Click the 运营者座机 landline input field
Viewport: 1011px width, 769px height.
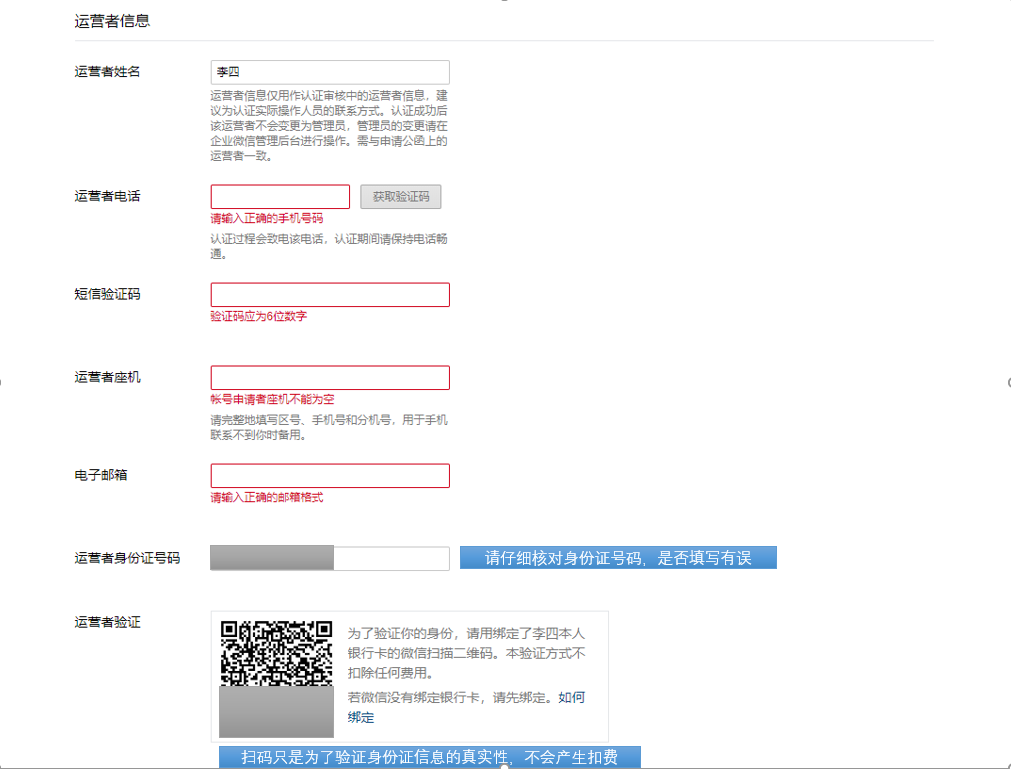(330, 377)
